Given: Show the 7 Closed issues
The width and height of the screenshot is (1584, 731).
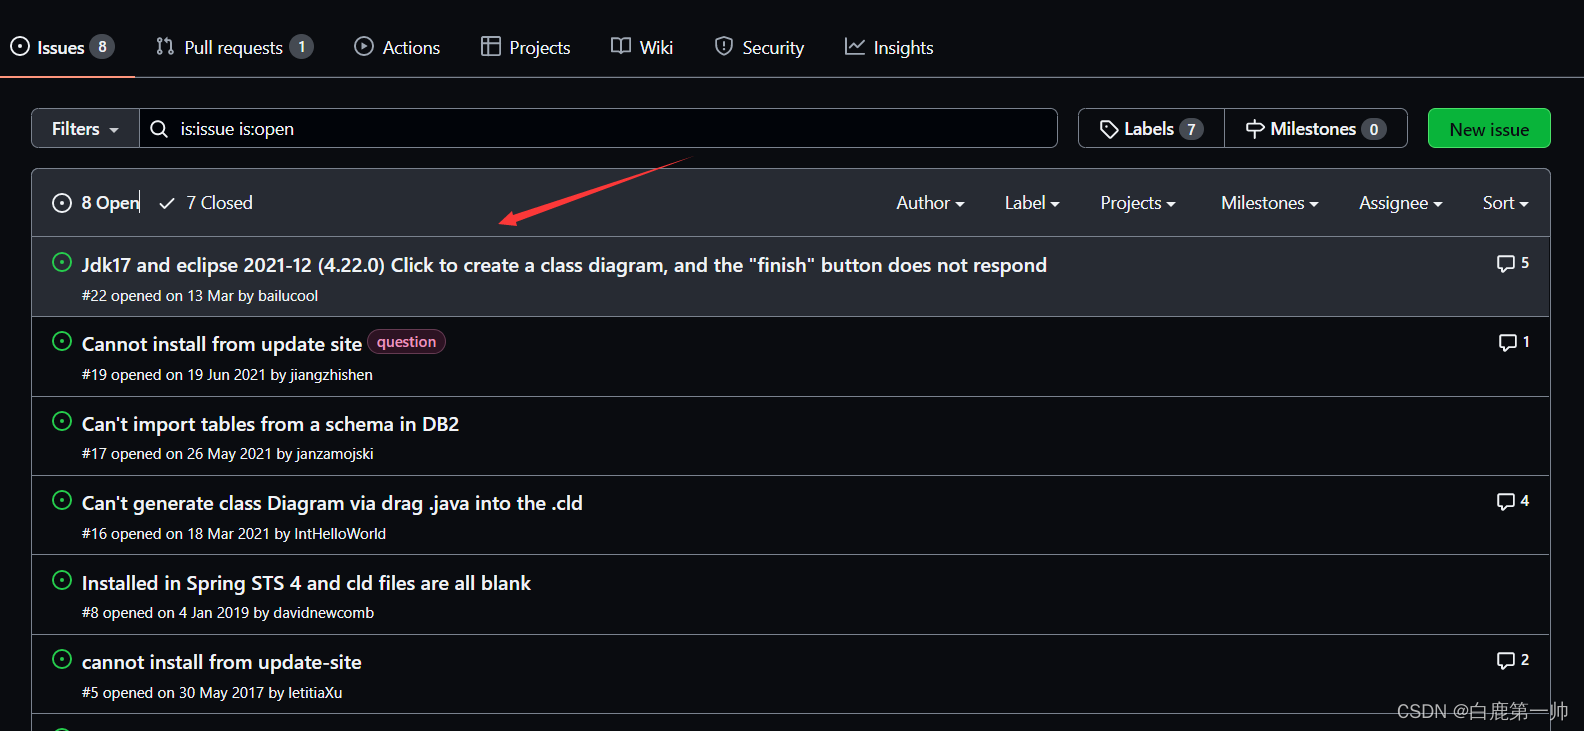Looking at the screenshot, I should [206, 203].
